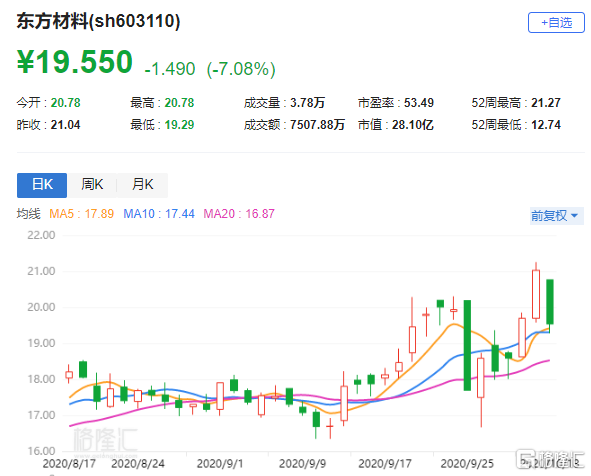591x476 pixels.
Task: Click the 20.00 price axis label
Action: 41,307
